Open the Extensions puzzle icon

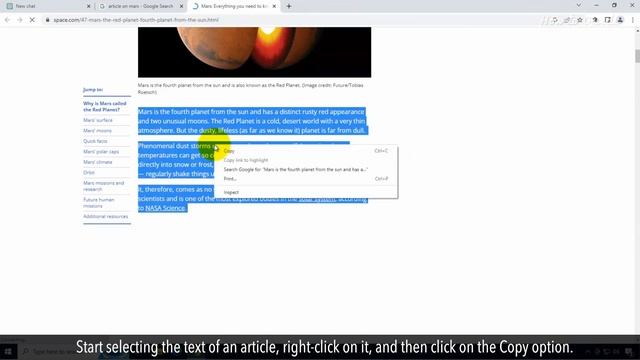coord(595,20)
